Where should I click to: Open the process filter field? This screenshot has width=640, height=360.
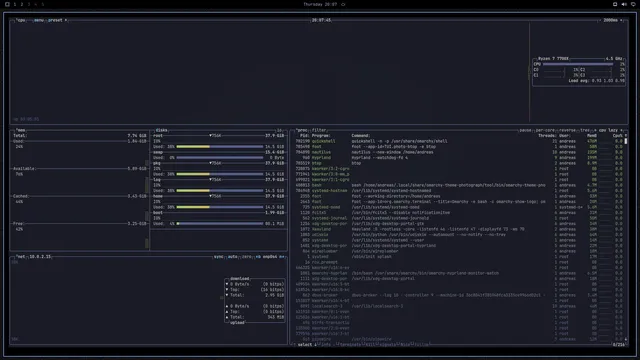pyautogui.click(x=319, y=130)
